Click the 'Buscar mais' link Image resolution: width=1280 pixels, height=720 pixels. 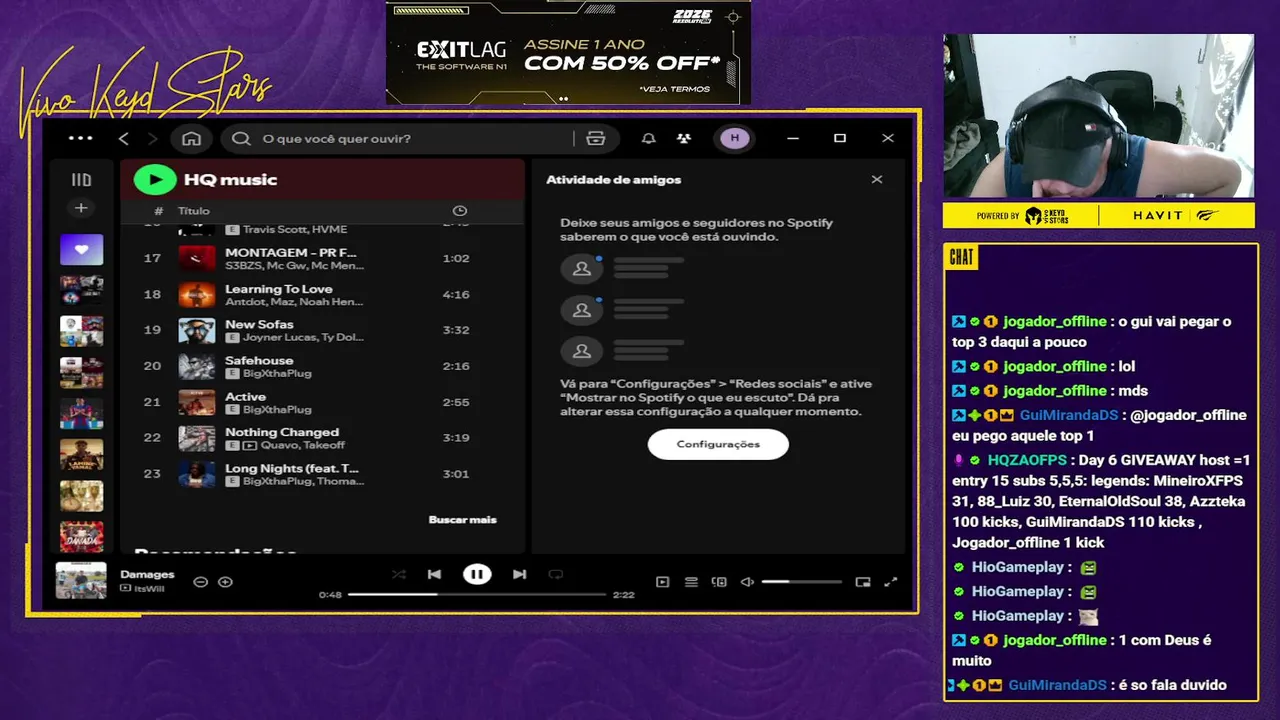click(x=462, y=520)
